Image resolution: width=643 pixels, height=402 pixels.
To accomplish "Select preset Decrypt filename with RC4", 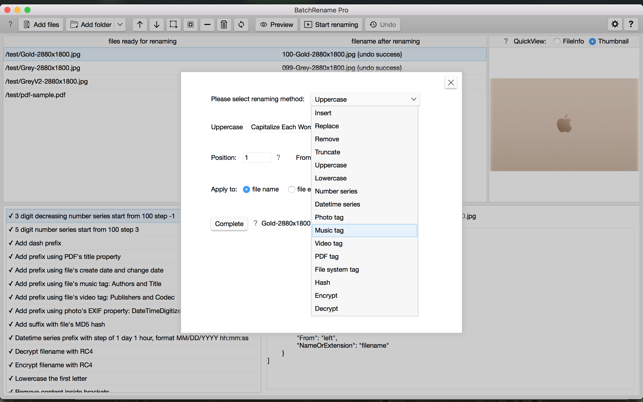I will tap(133, 352).
